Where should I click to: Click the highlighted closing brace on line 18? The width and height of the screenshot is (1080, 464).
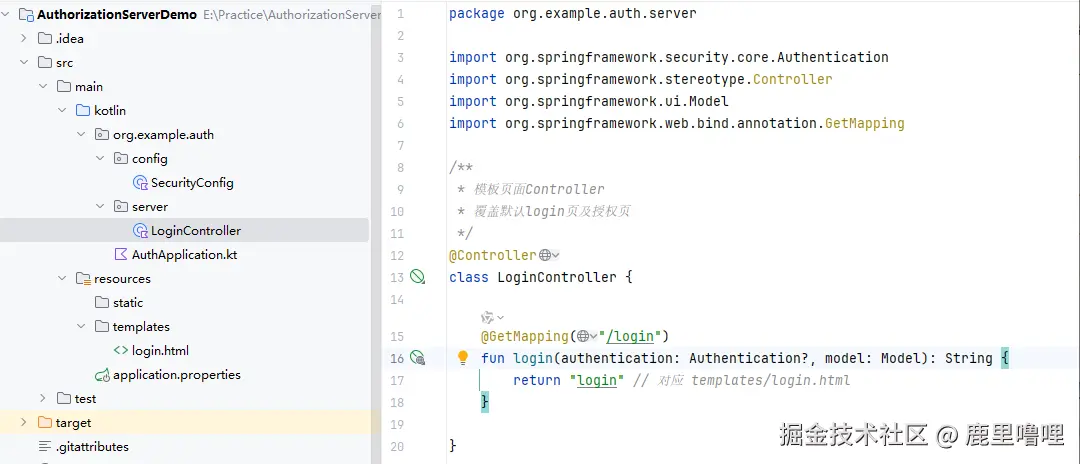click(485, 402)
